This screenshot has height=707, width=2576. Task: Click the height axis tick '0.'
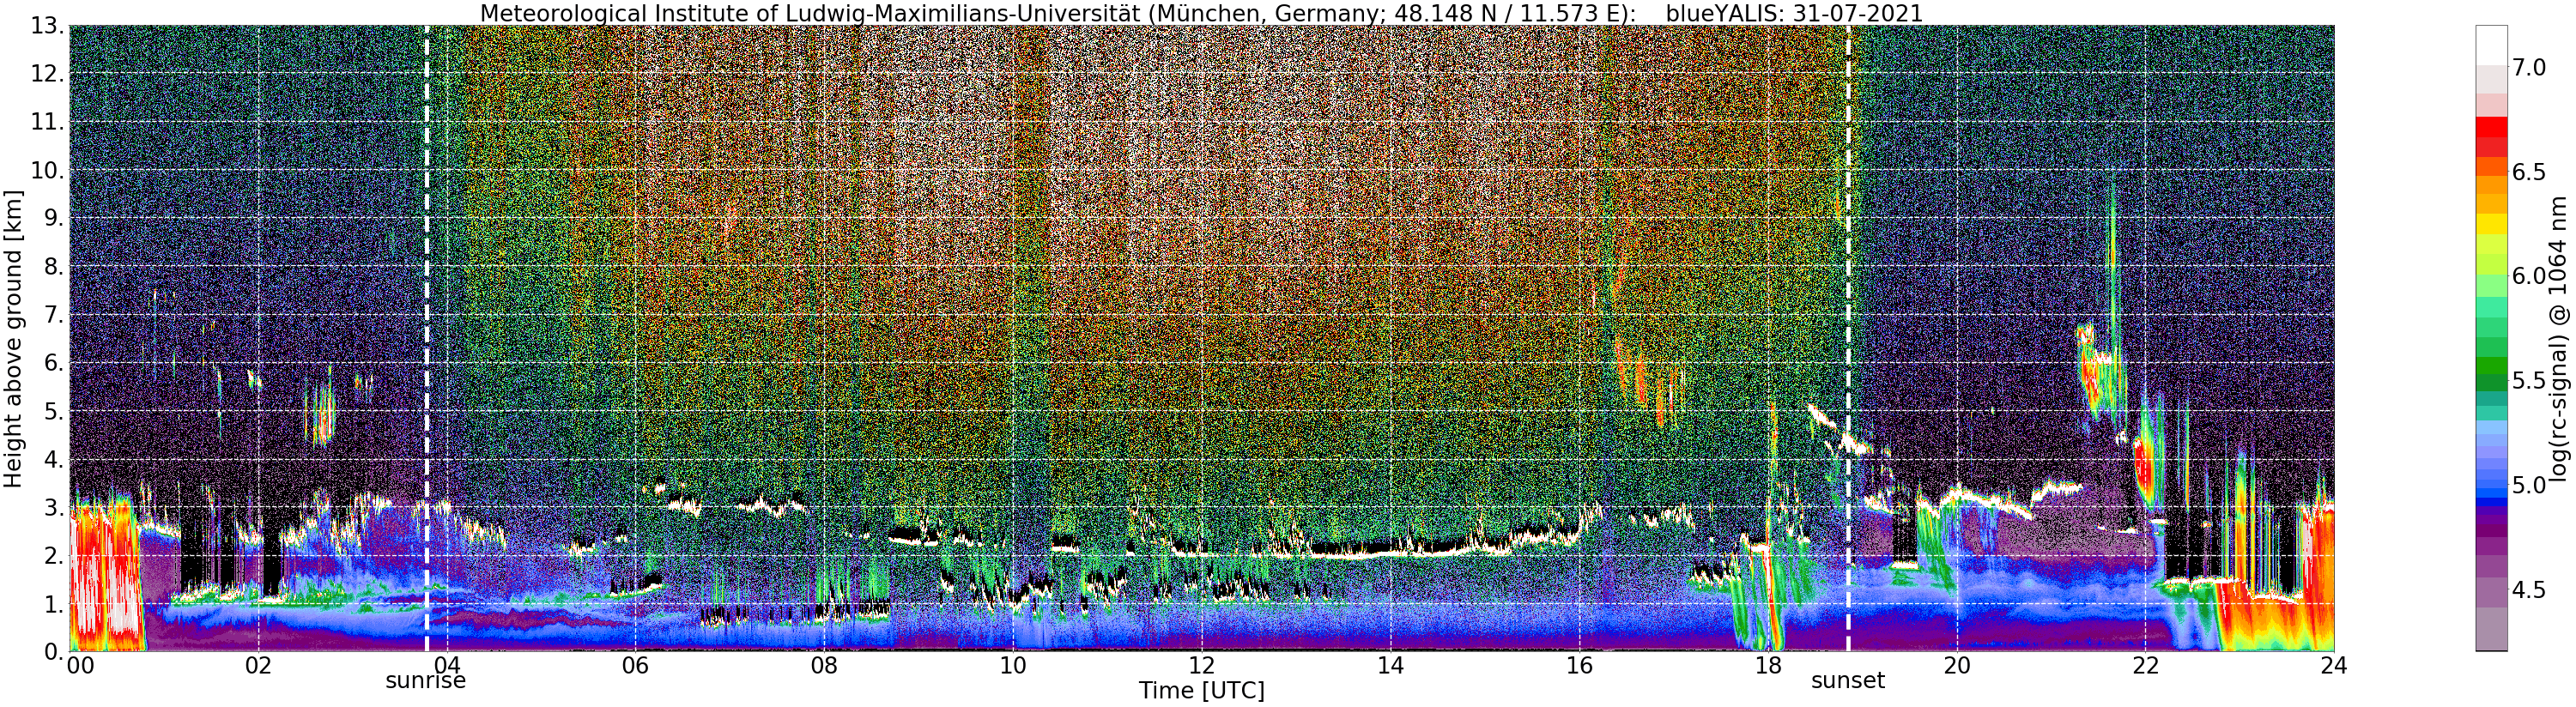coord(54,652)
